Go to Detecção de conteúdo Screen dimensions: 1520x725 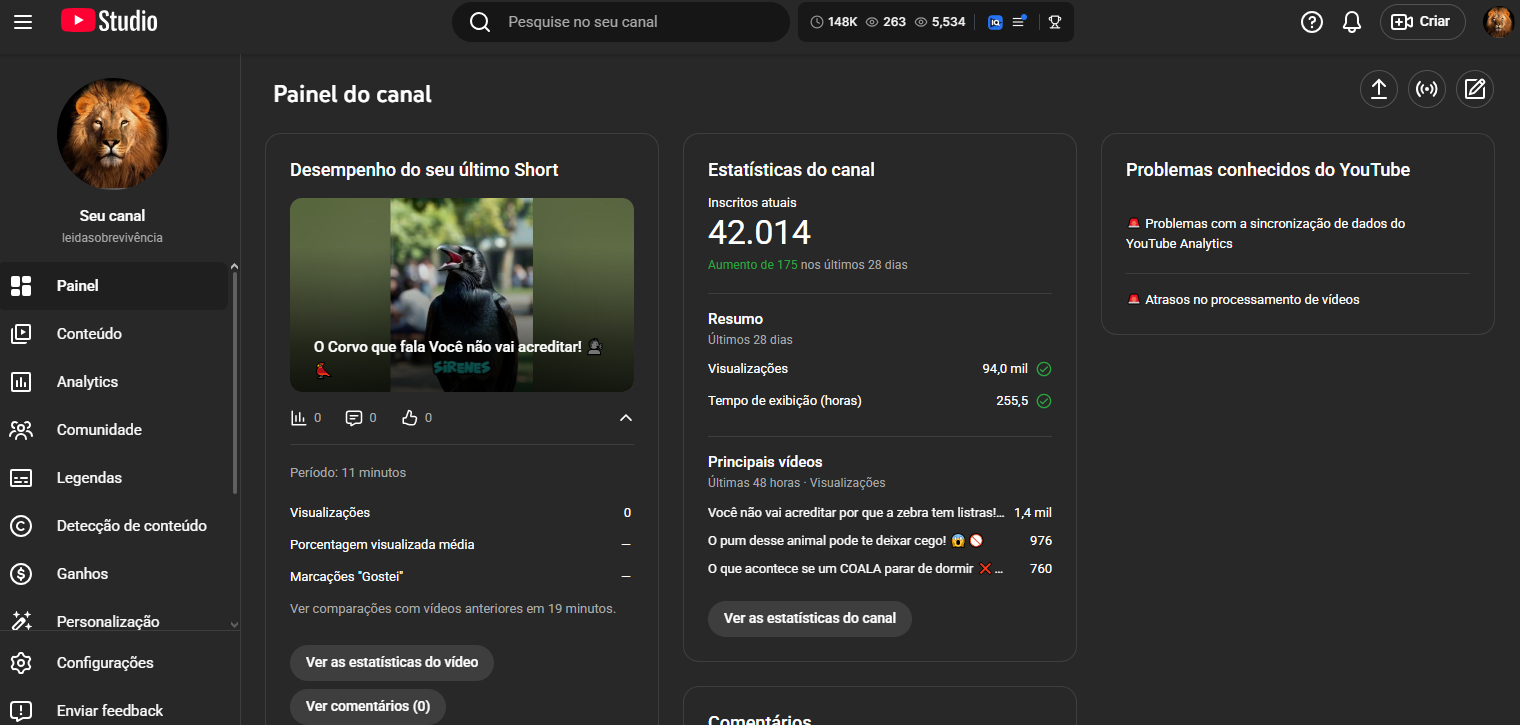point(115,526)
